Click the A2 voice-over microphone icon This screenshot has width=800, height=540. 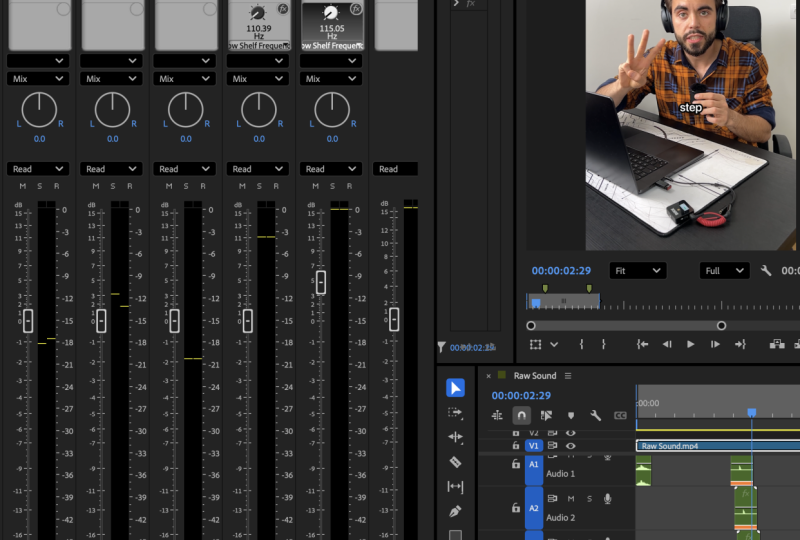coord(607,499)
